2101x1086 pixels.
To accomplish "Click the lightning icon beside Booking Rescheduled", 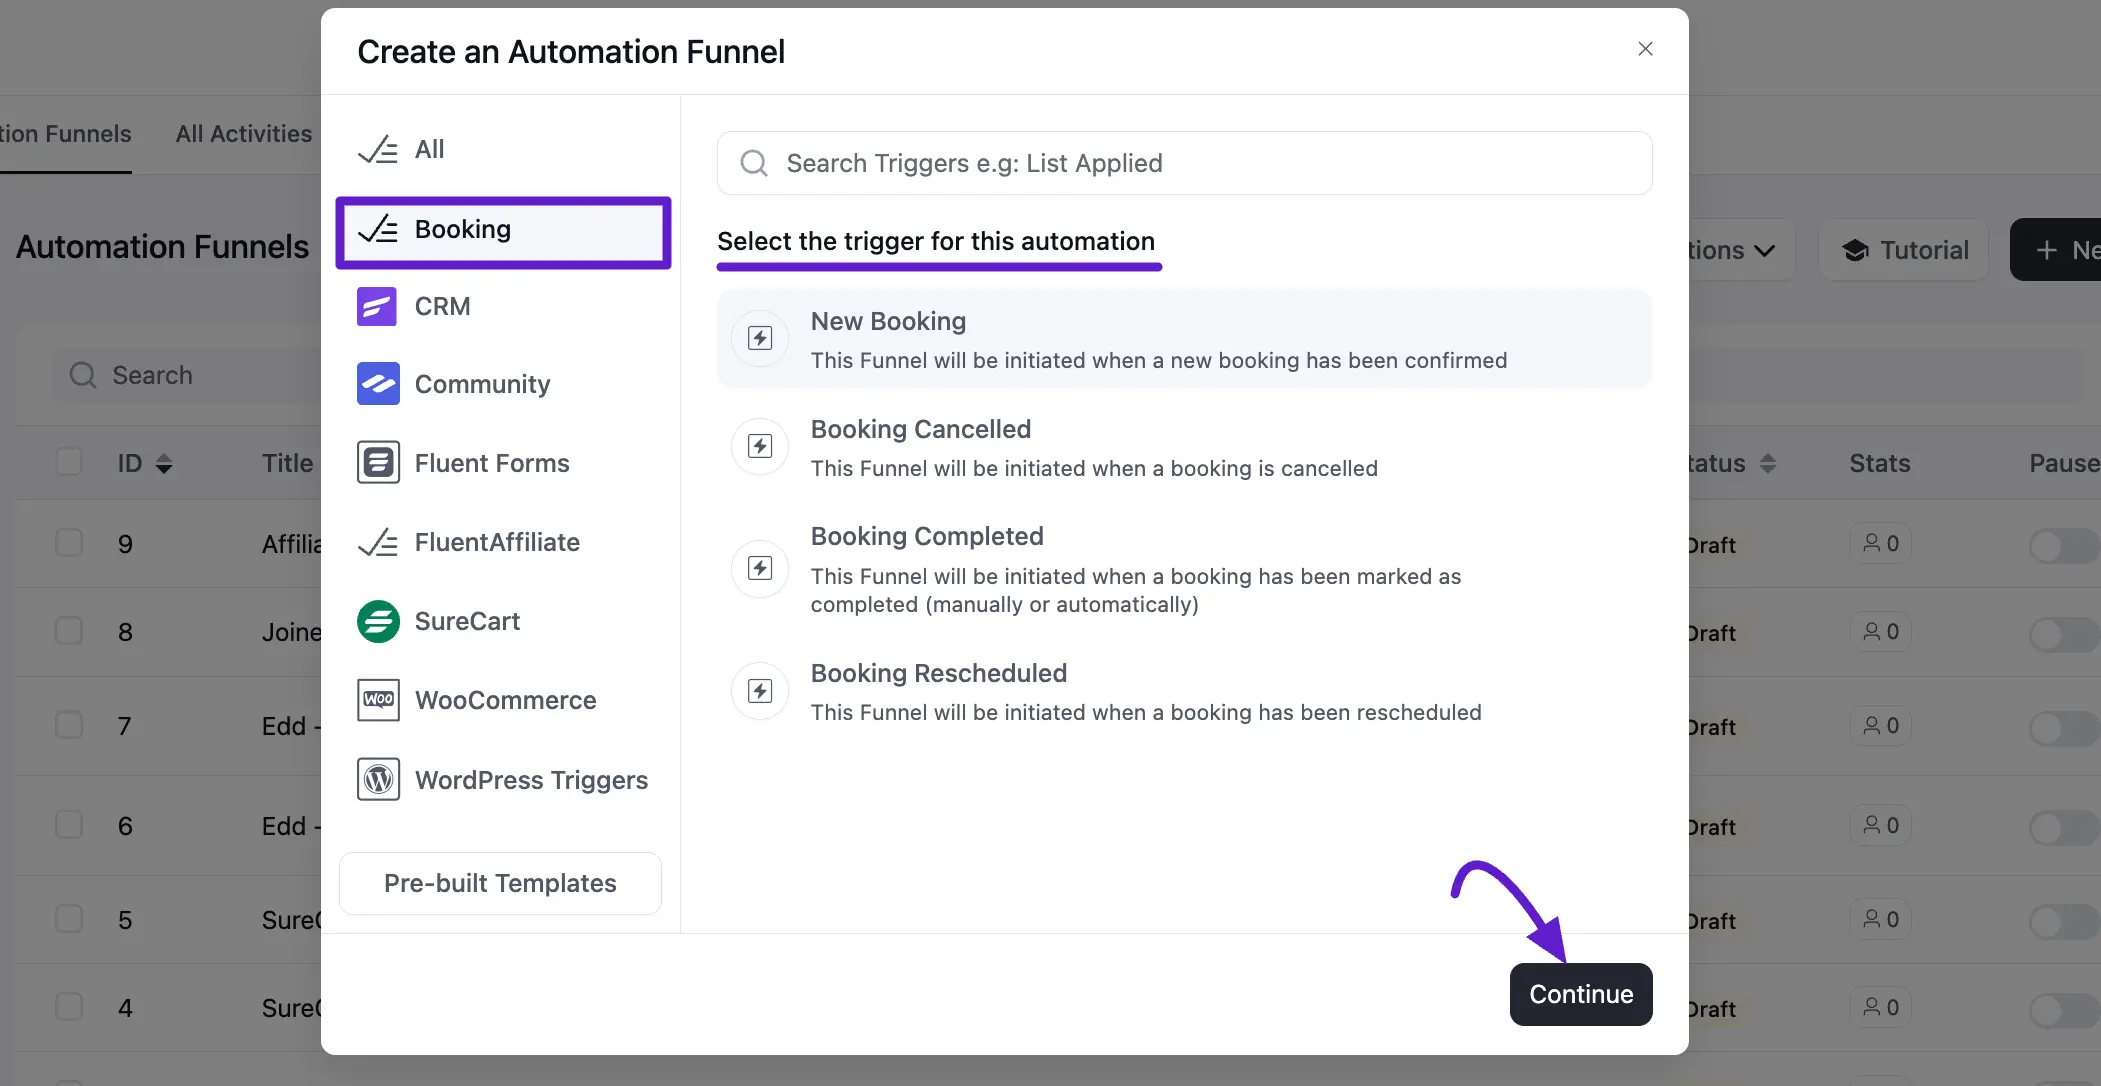I will point(760,691).
